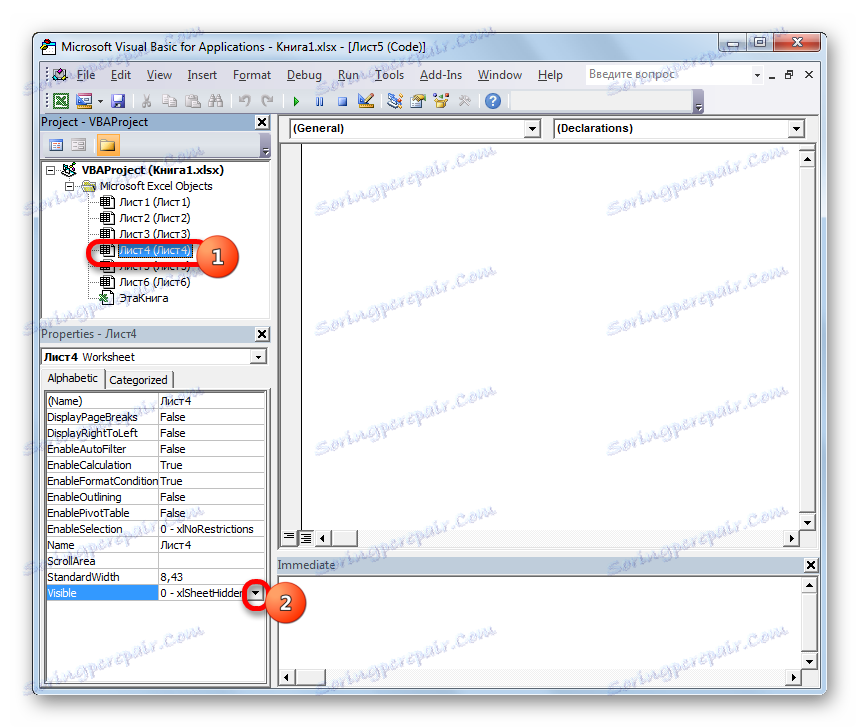Open Insert UserForm dropdown arrow
The image size is (860, 728).
click(100, 101)
